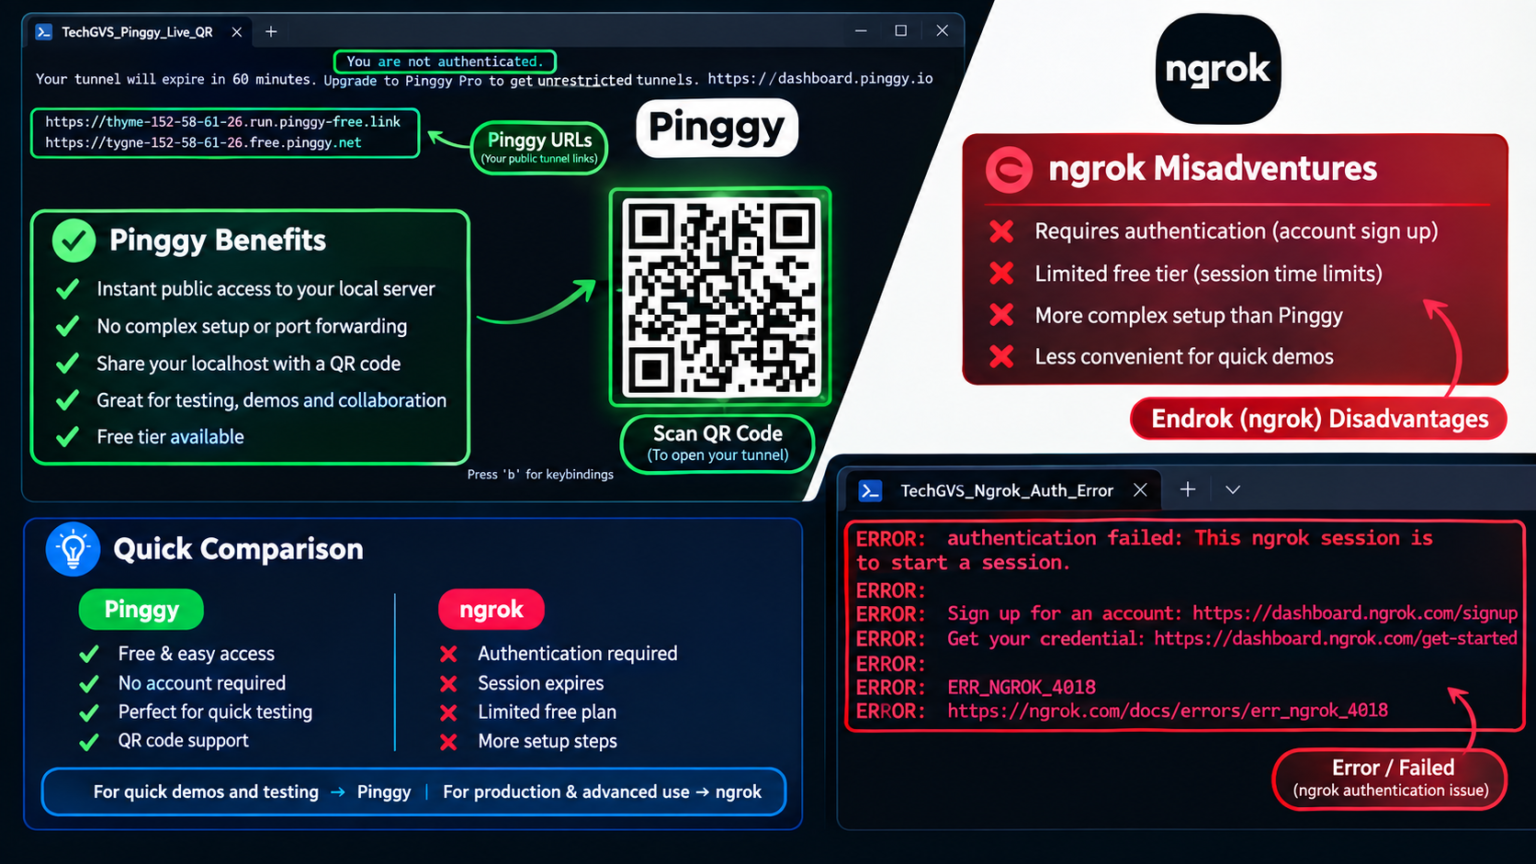
Task: Close the TechGVS_Pinggy_Live_QR tab
Action: (x=237, y=32)
